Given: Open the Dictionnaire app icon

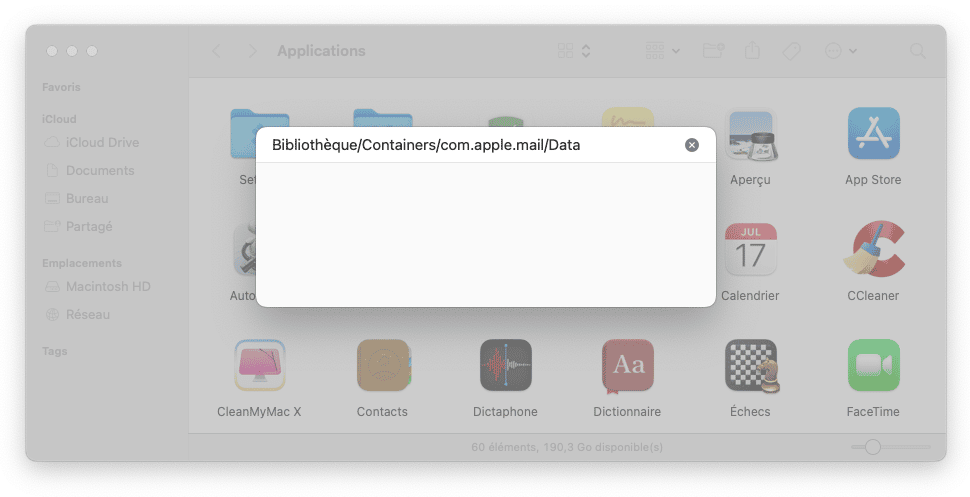Looking at the screenshot, I should [x=627, y=366].
